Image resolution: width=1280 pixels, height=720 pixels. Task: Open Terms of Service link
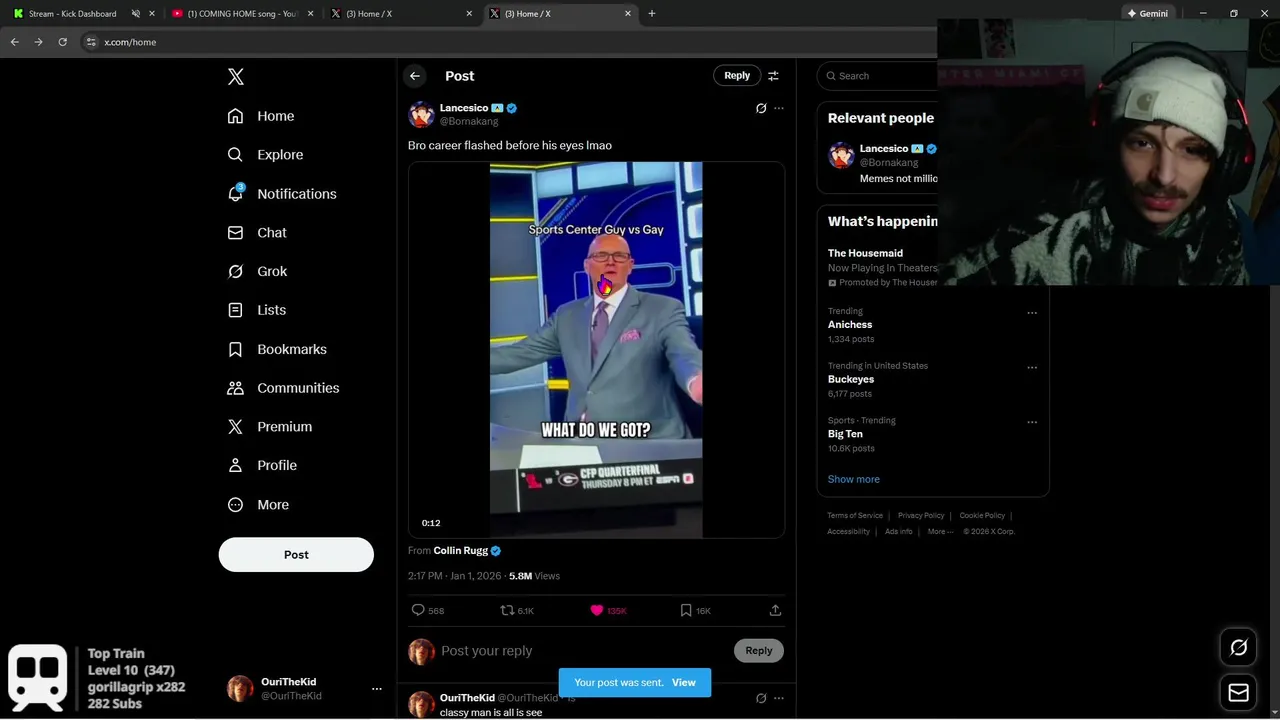coord(855,516)
